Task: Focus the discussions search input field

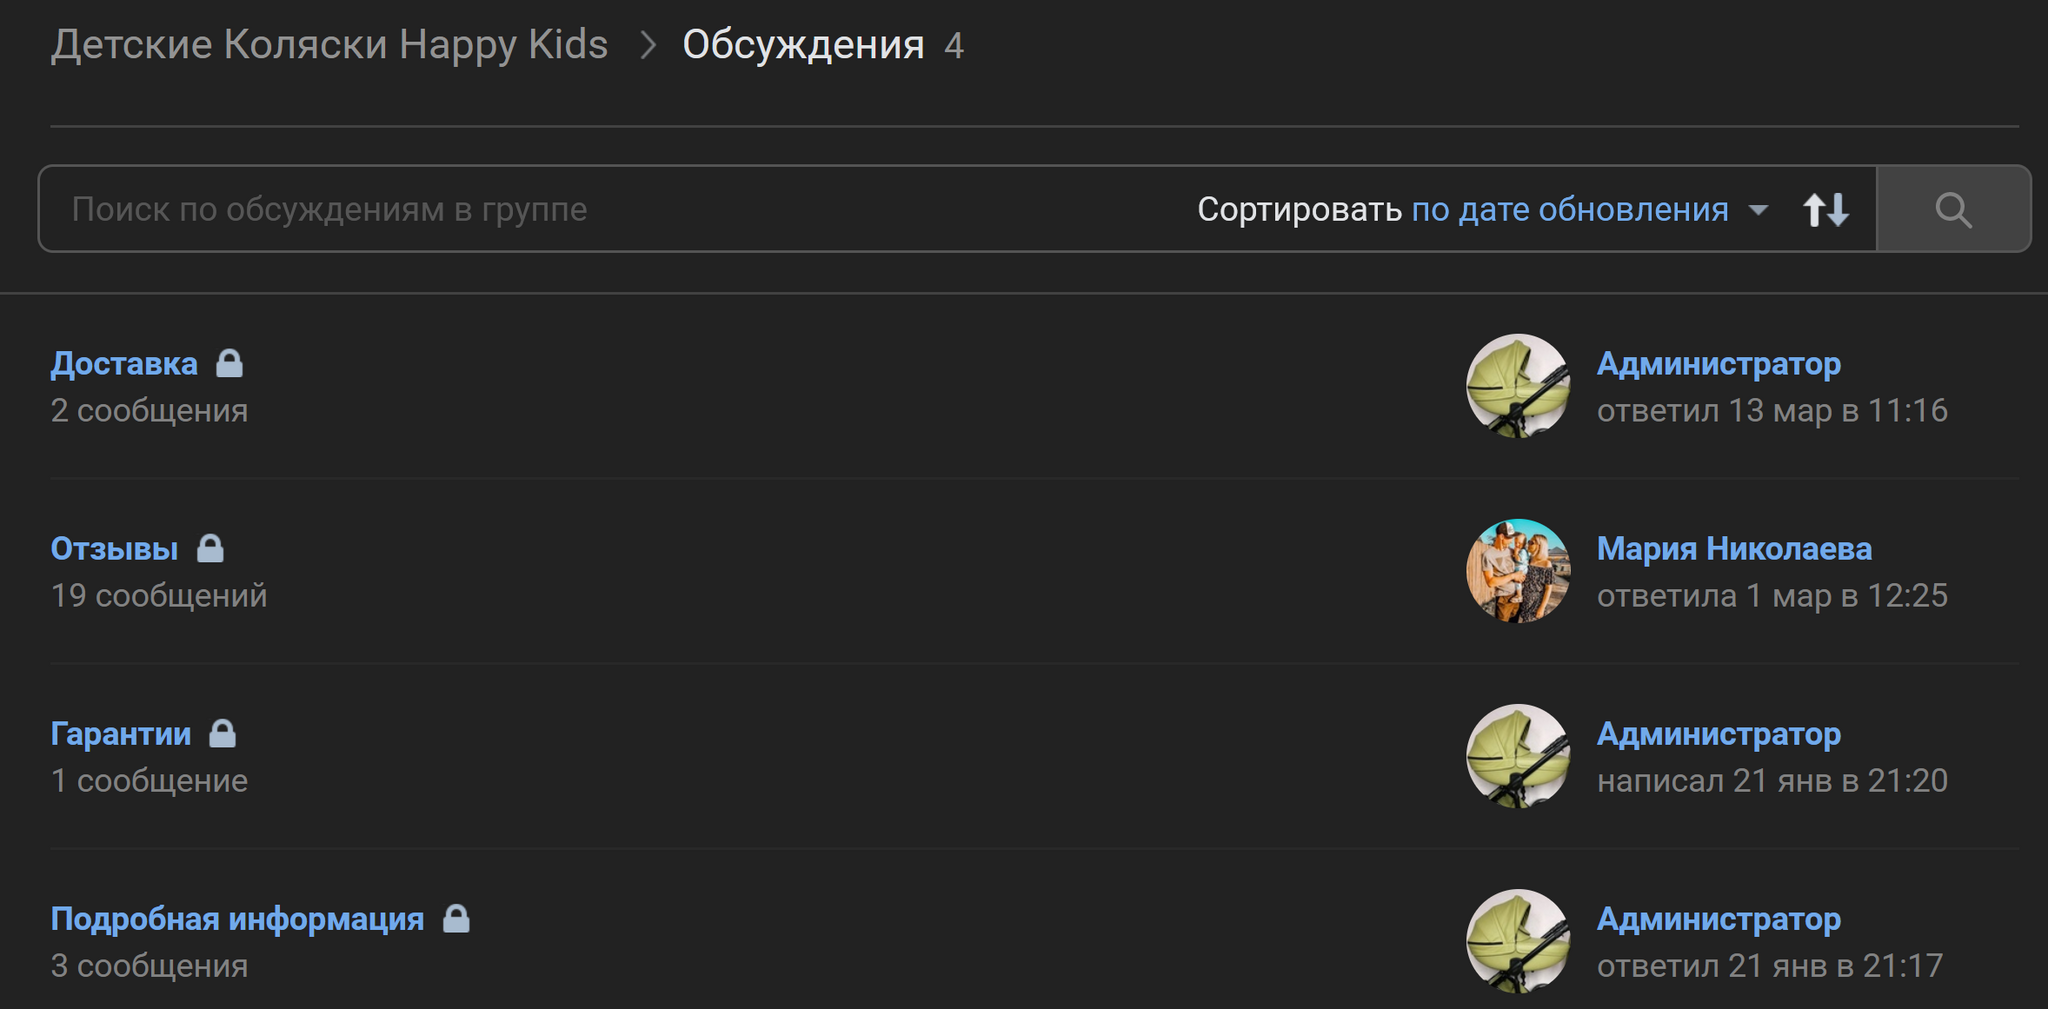Action: (x=600, y=210)
